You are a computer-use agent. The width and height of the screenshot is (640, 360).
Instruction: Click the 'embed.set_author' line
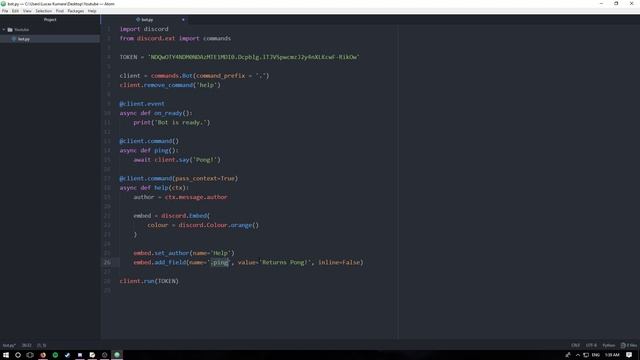click(184, 253)
